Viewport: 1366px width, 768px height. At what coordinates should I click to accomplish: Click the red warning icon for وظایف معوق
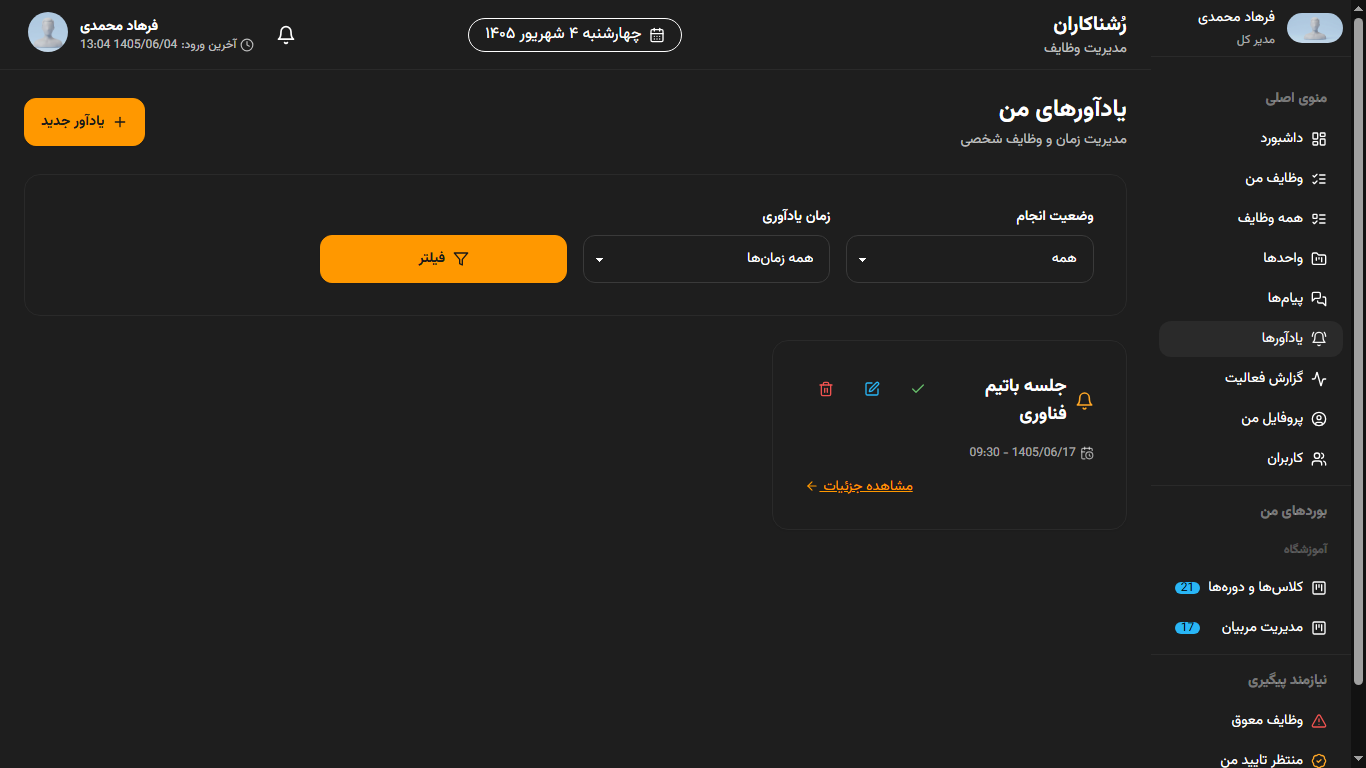coord(1319,721)
